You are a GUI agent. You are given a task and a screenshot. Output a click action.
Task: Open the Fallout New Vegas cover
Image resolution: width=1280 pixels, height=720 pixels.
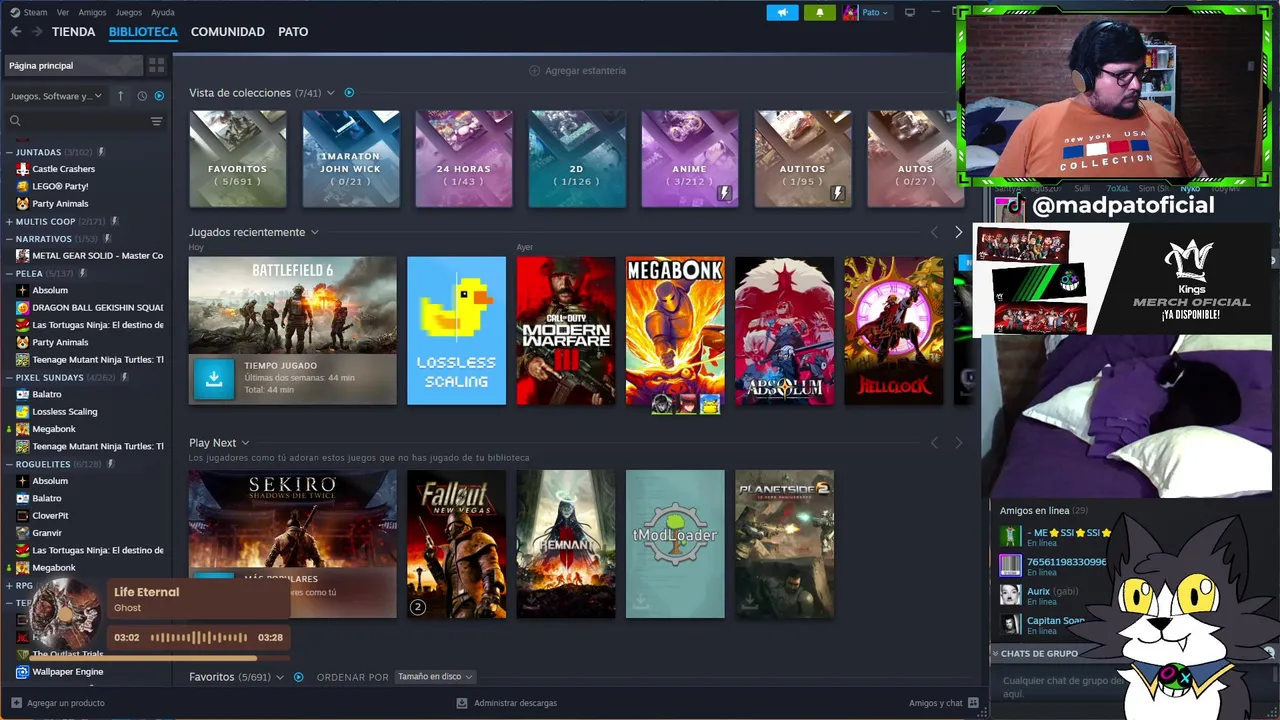coord(456,544)
